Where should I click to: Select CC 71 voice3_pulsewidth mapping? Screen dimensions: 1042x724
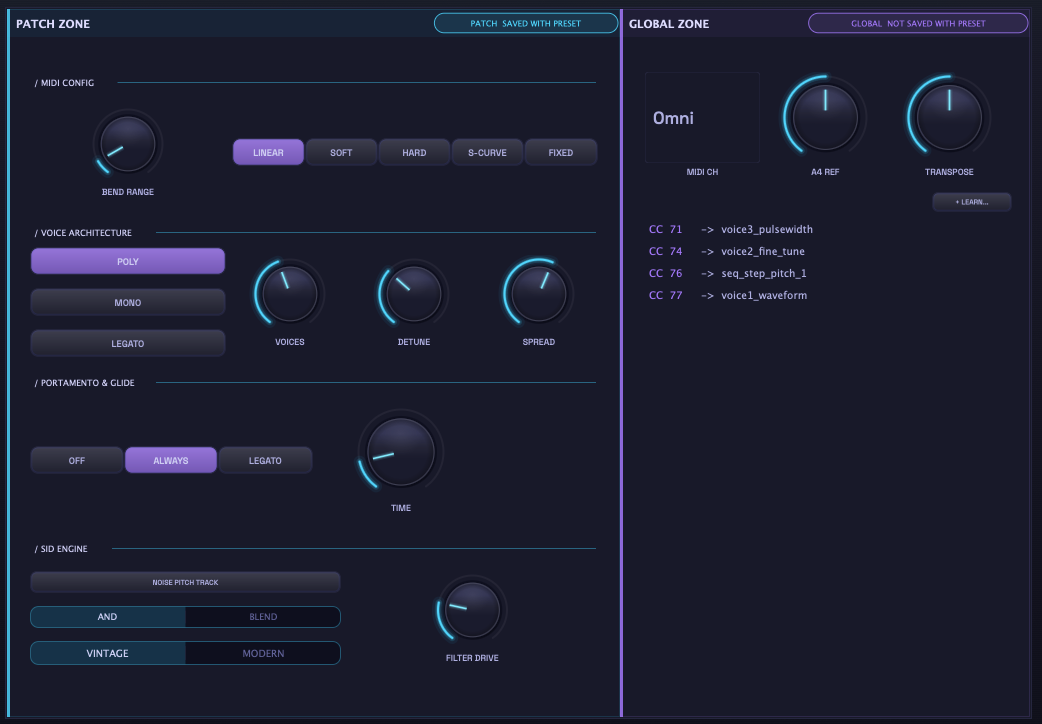pos(731,229)
